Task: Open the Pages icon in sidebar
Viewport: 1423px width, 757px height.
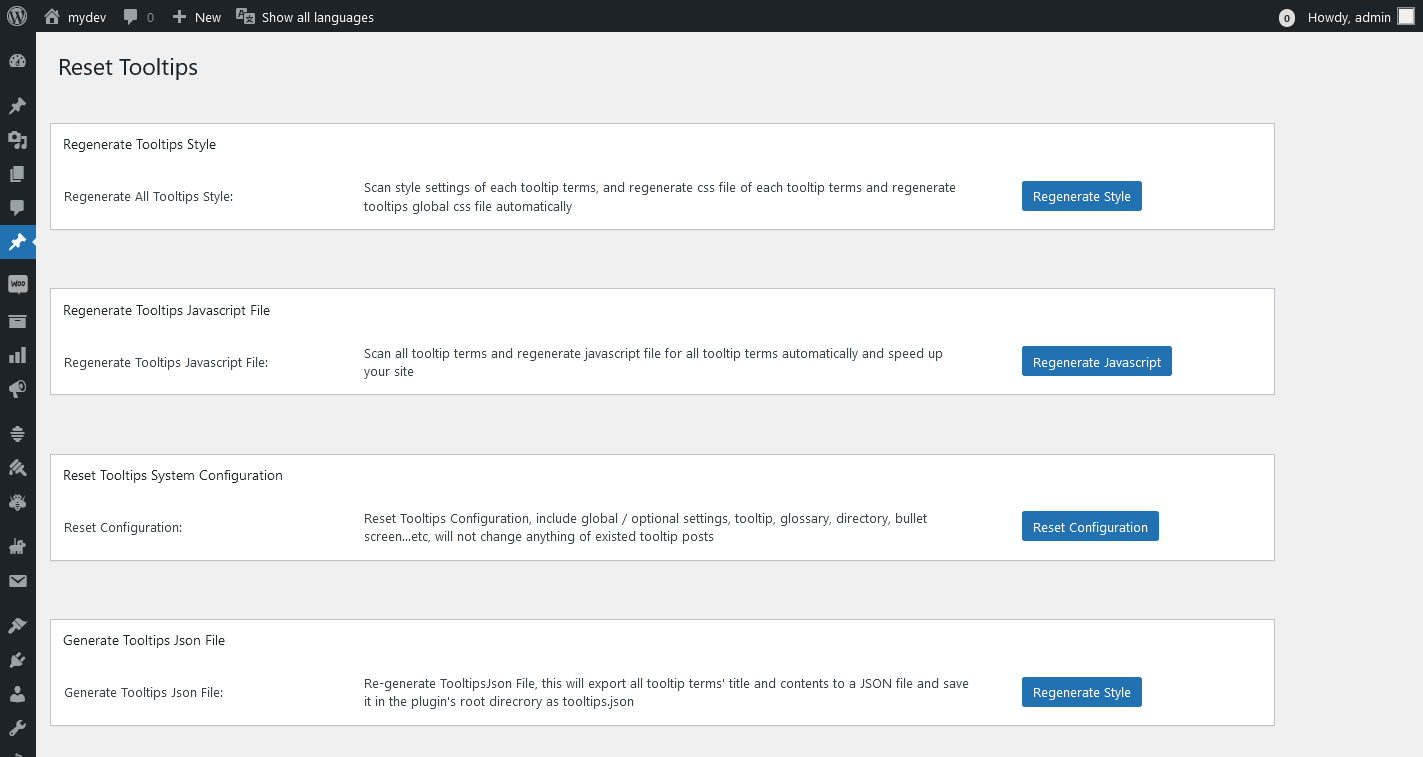Action: 17,174
